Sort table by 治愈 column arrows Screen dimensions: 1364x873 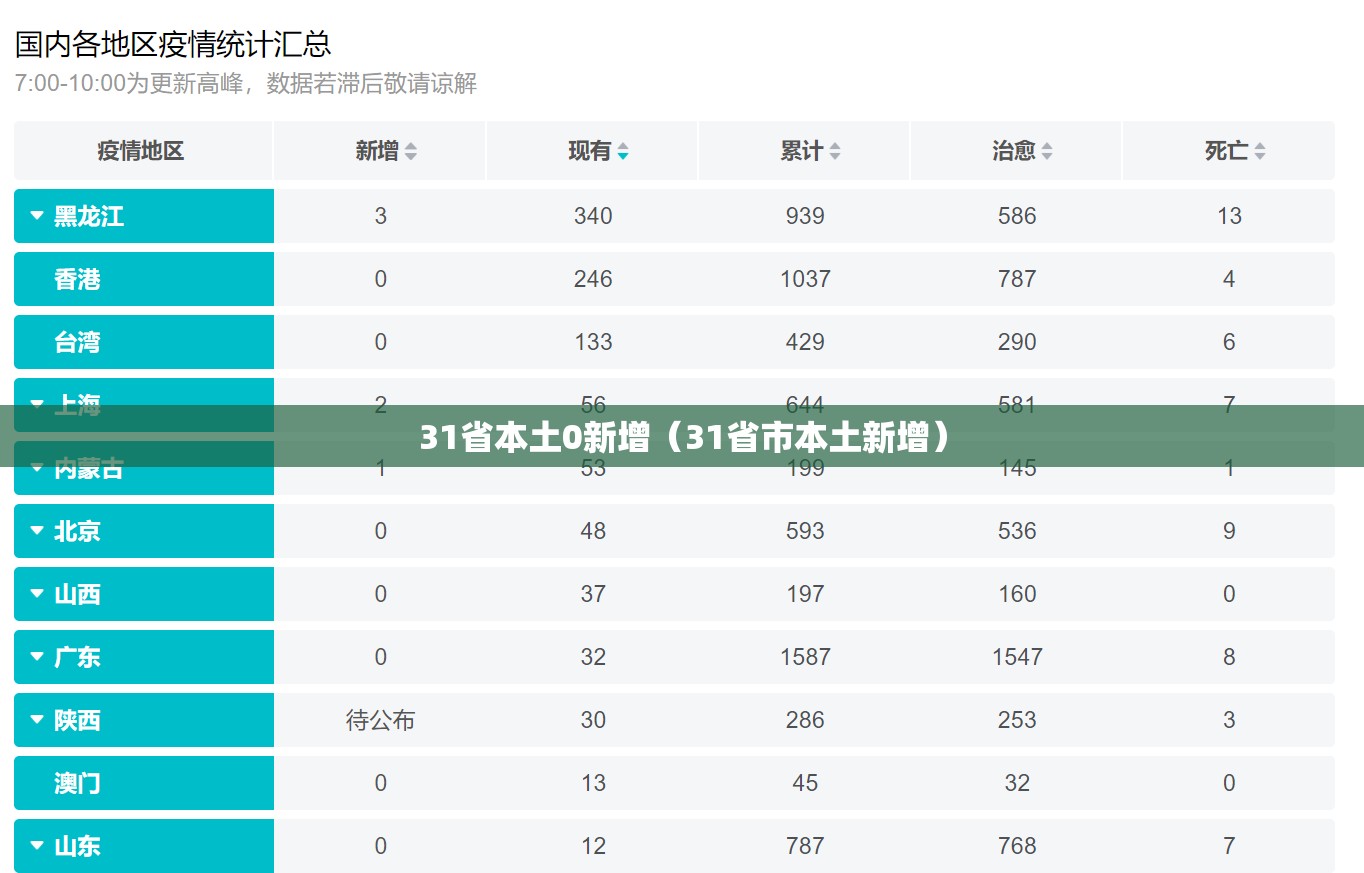tap(1047, 152)
